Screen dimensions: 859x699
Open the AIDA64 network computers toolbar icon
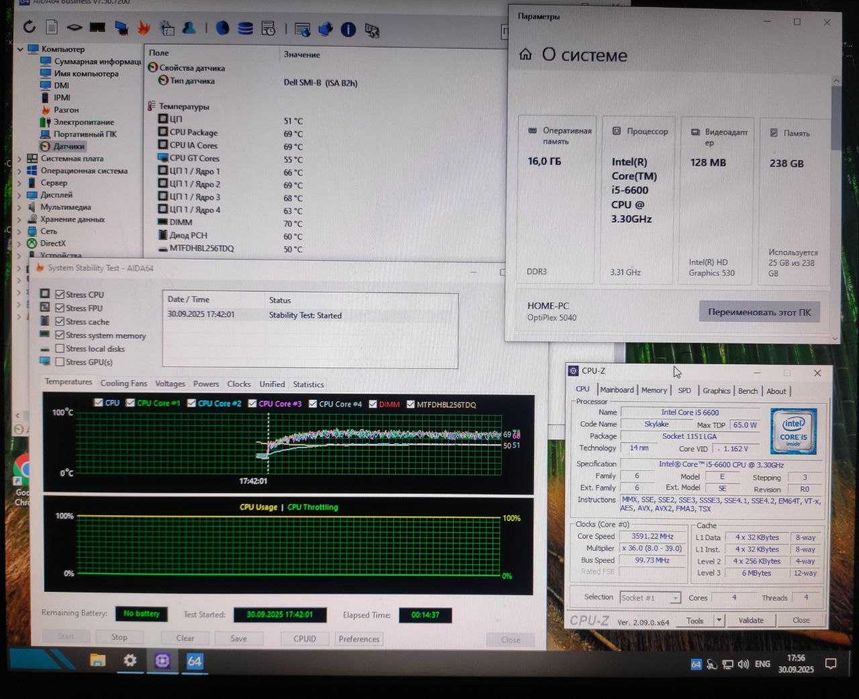tap(121, 27)
